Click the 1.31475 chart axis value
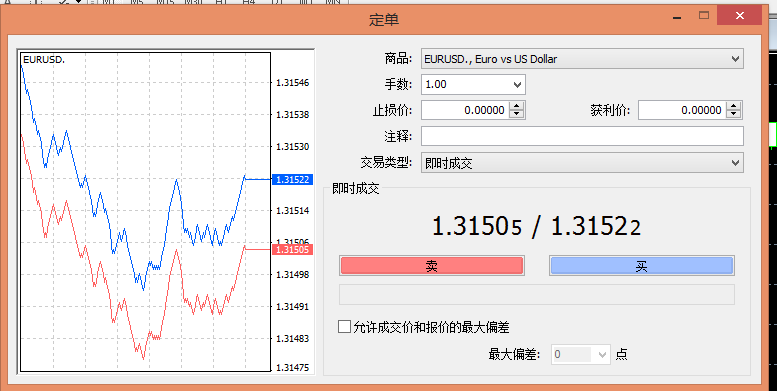 292,368
